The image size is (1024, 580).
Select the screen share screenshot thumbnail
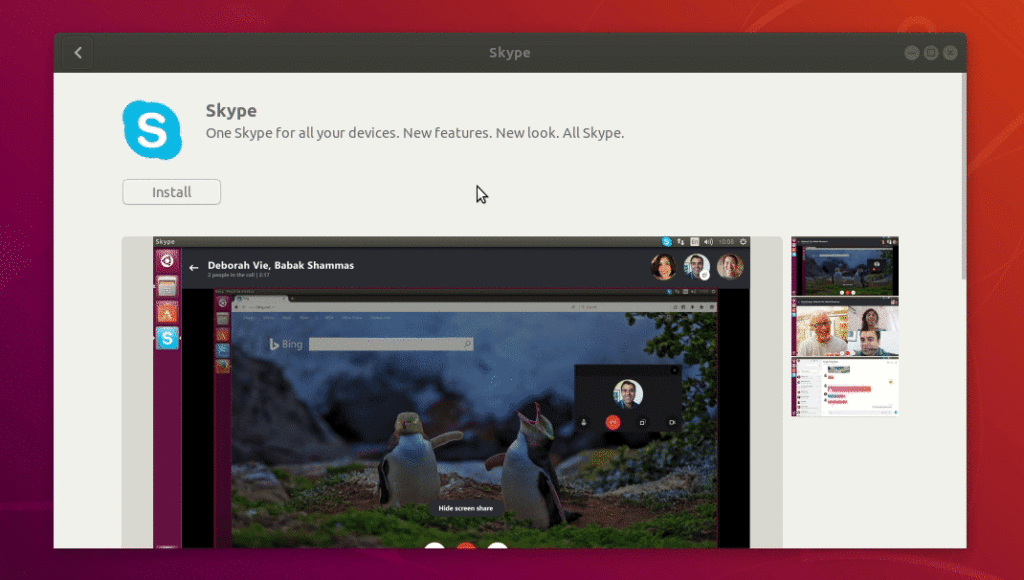tap(844, 266)
